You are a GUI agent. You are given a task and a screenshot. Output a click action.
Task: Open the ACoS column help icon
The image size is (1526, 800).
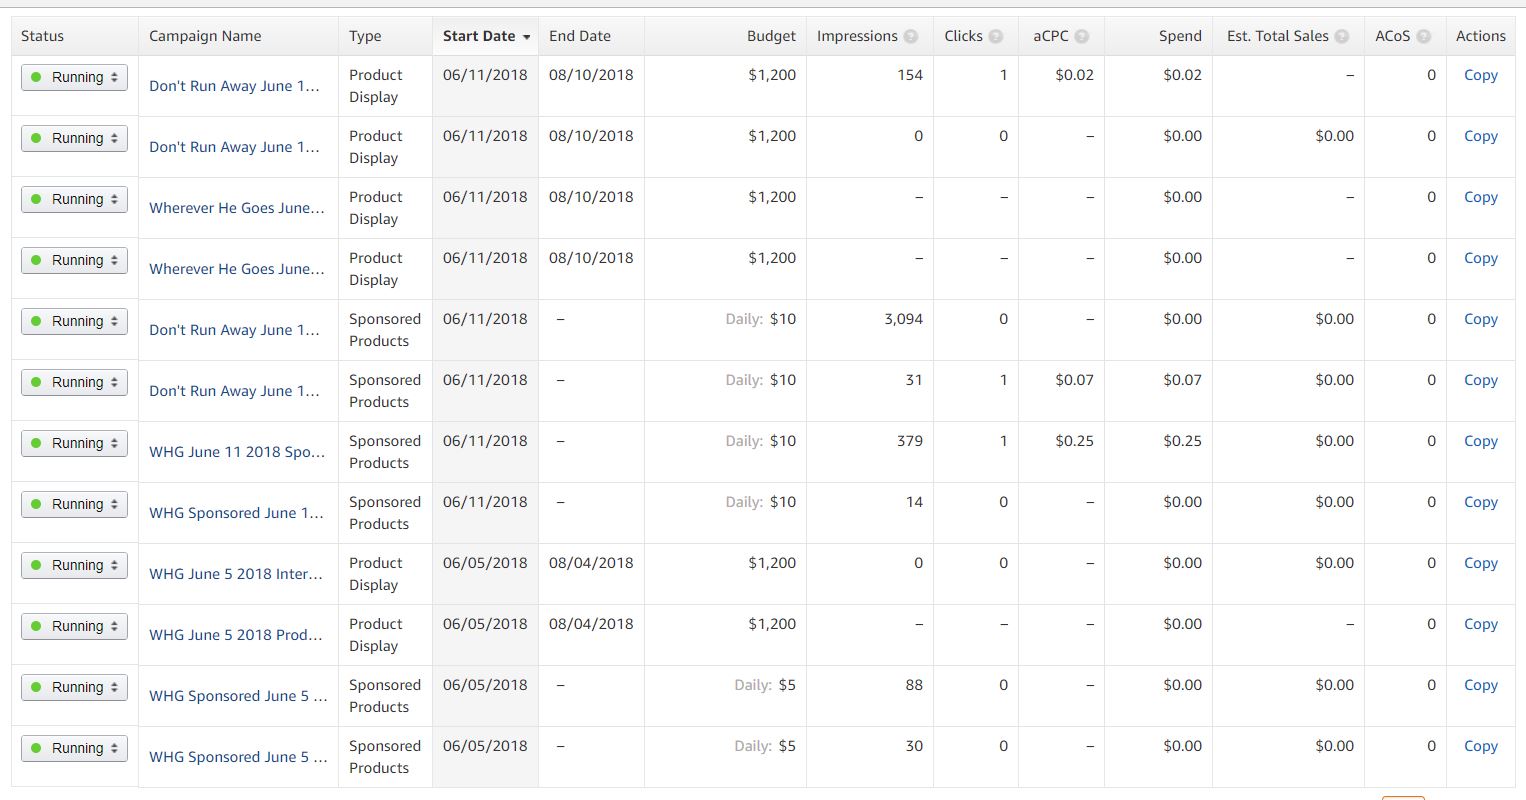tap(1424, 35)
